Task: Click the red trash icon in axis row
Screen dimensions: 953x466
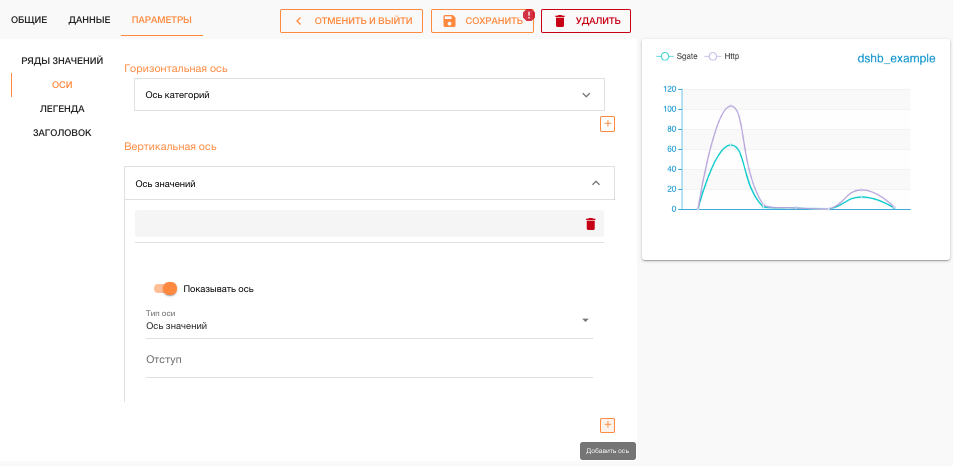Action: pos(590,224)
